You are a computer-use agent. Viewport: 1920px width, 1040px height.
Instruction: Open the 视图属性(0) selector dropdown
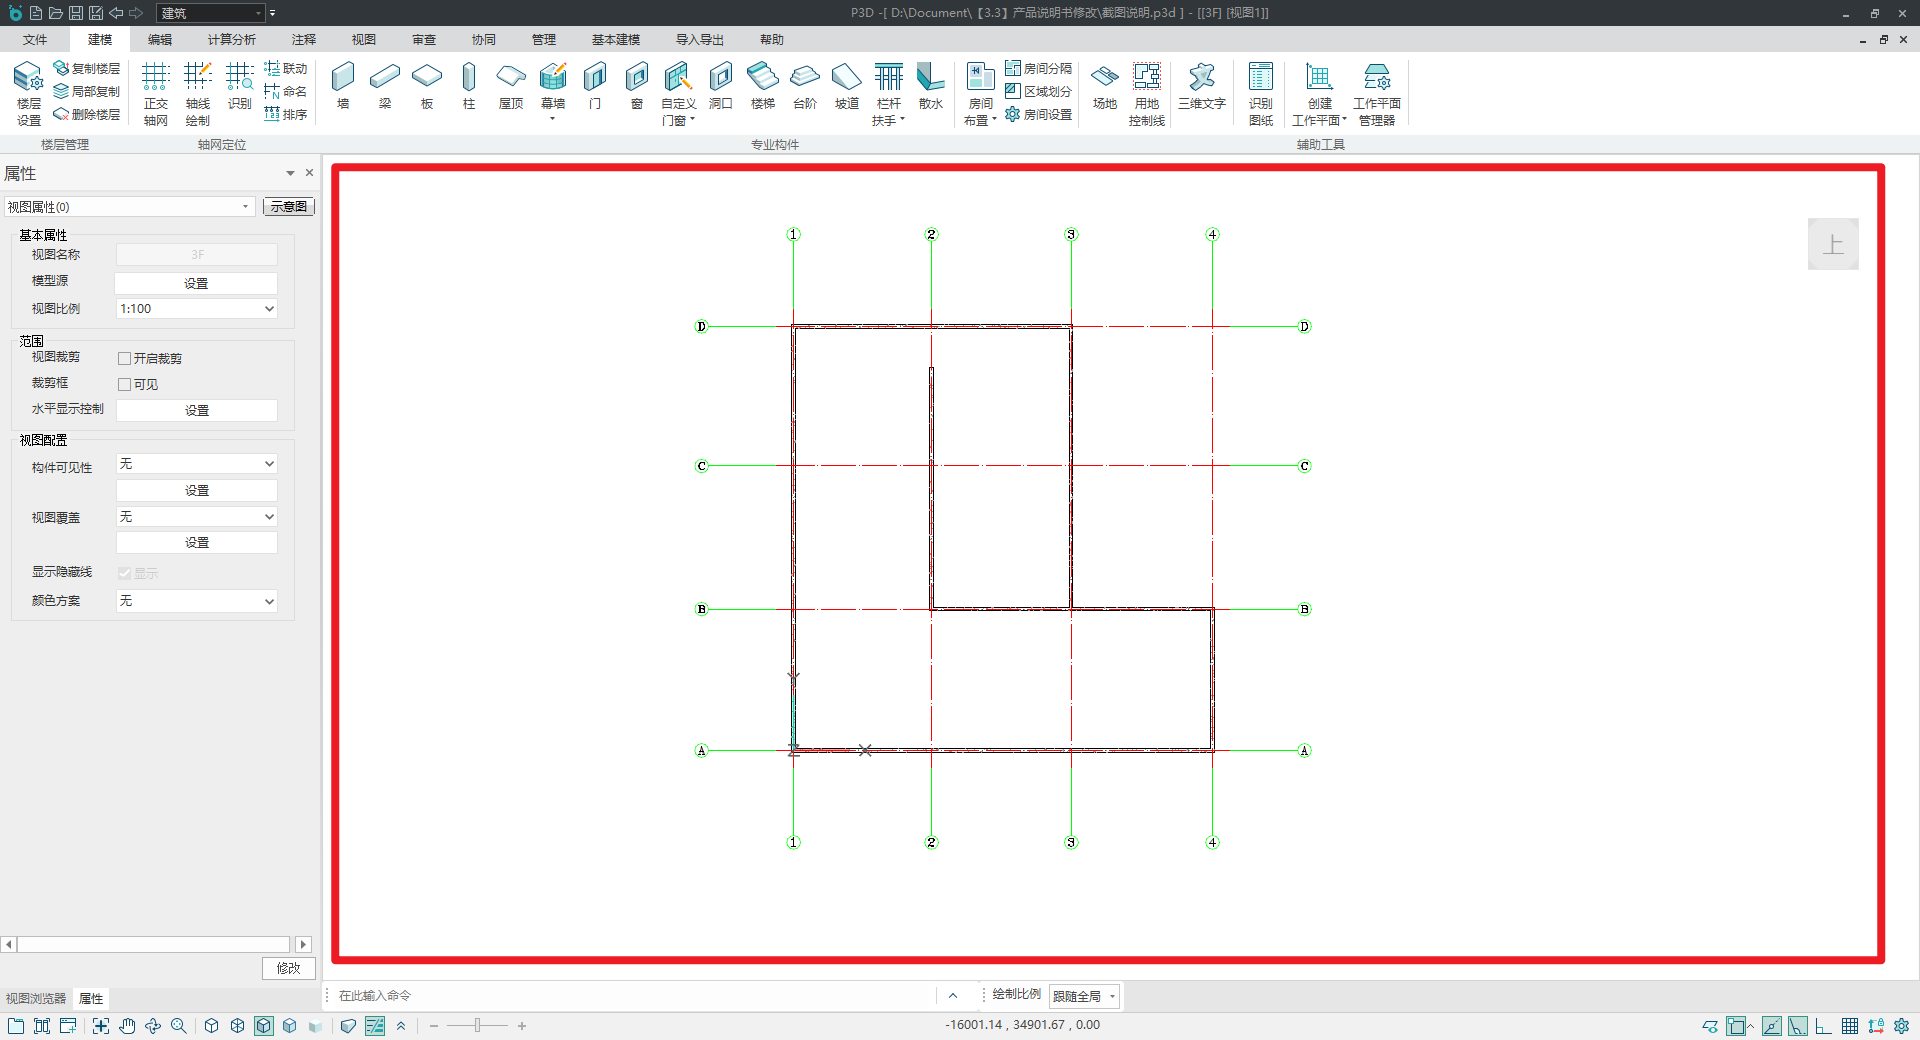[x=129, y=207]
